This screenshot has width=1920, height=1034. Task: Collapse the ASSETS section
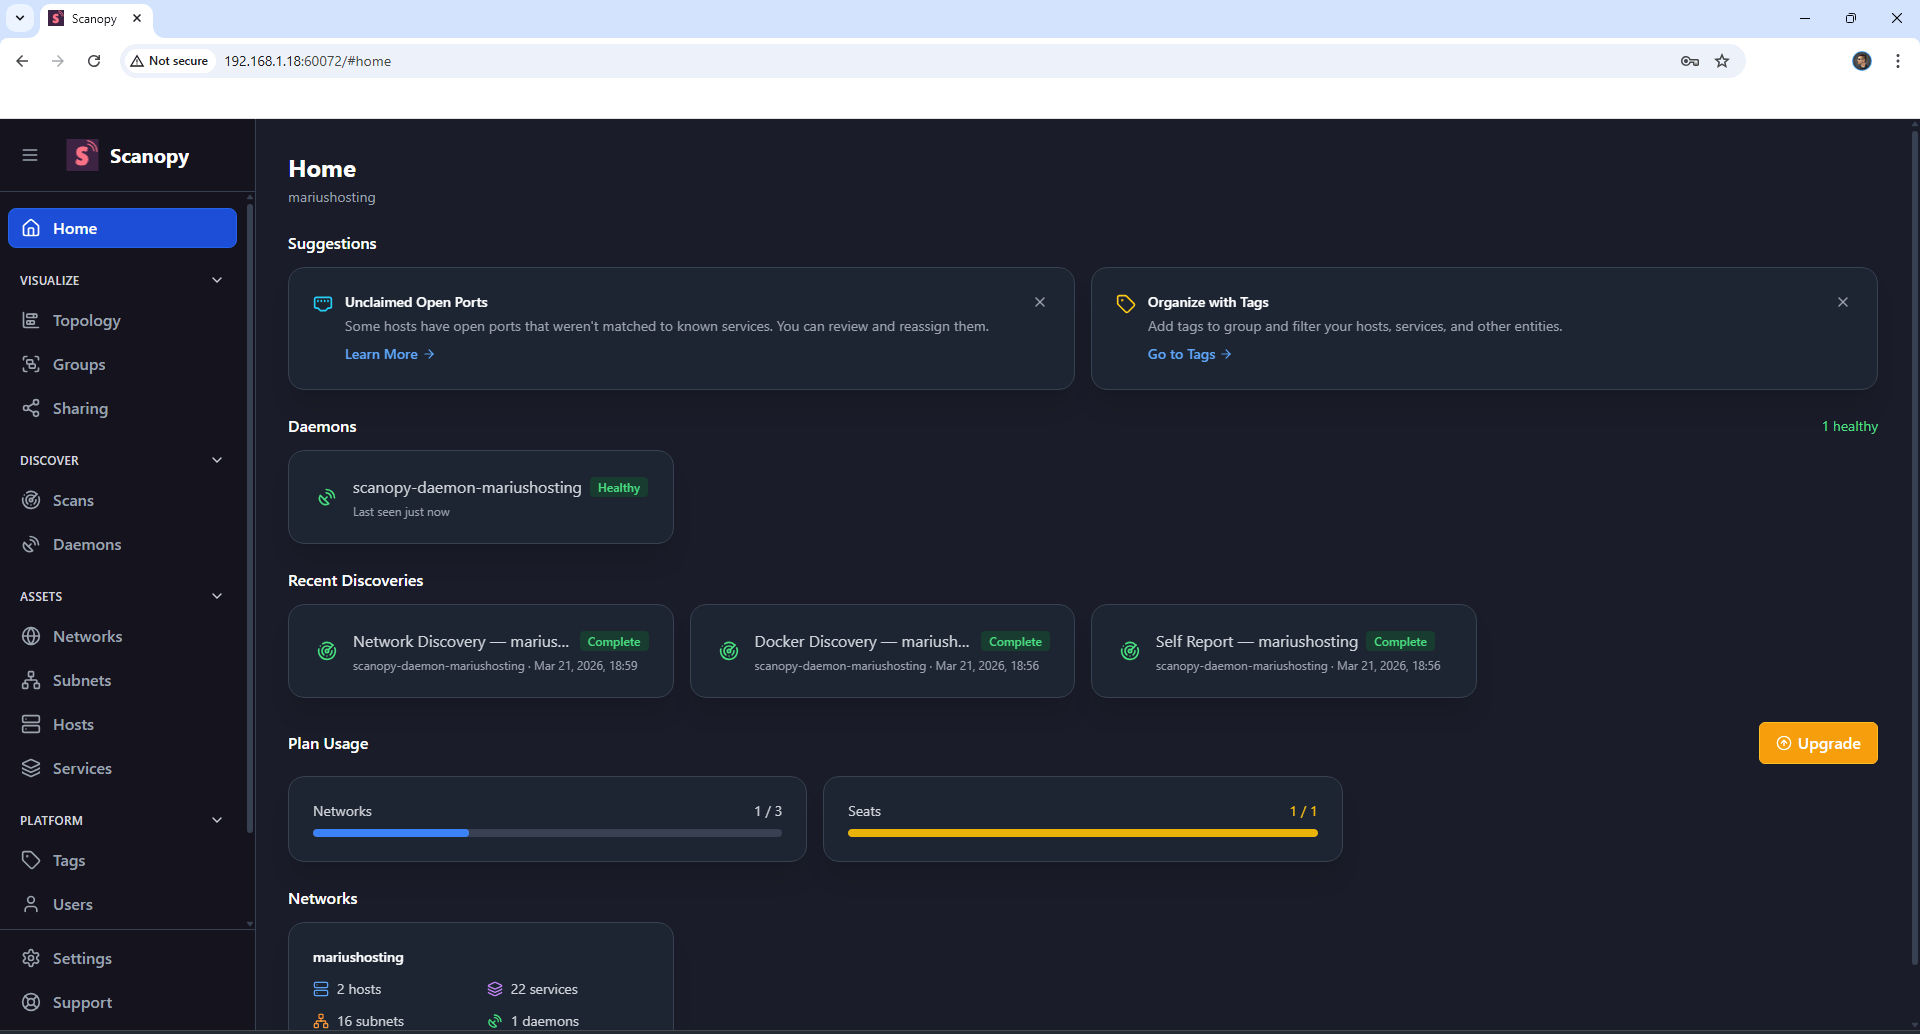[217, 595]
